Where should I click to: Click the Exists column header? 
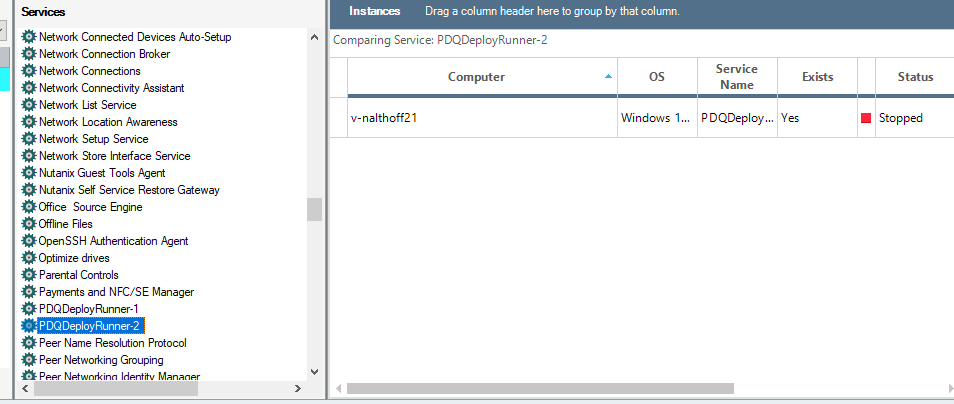817,77
